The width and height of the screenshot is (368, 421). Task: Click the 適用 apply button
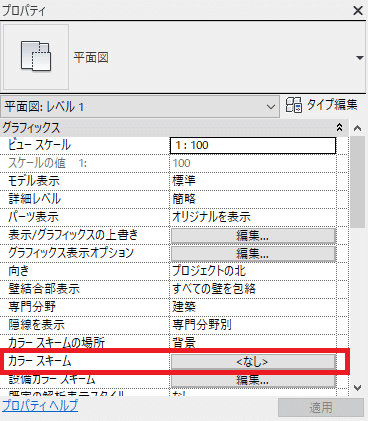click(321, 407)
